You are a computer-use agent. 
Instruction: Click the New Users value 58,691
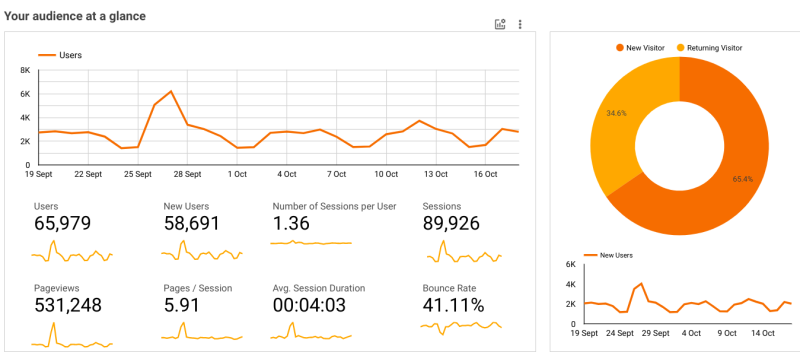(192, 223)
